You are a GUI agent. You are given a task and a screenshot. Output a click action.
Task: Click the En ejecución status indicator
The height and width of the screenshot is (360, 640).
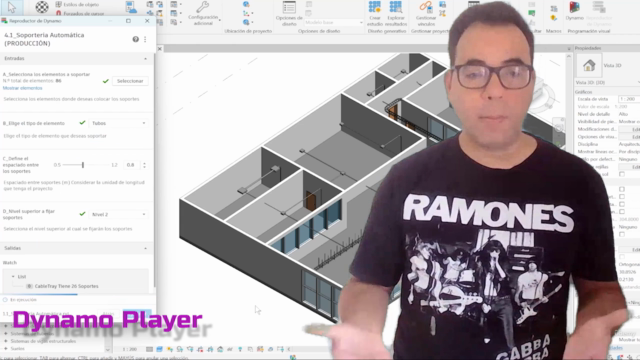pyautogui.click(x=20, y=300)
